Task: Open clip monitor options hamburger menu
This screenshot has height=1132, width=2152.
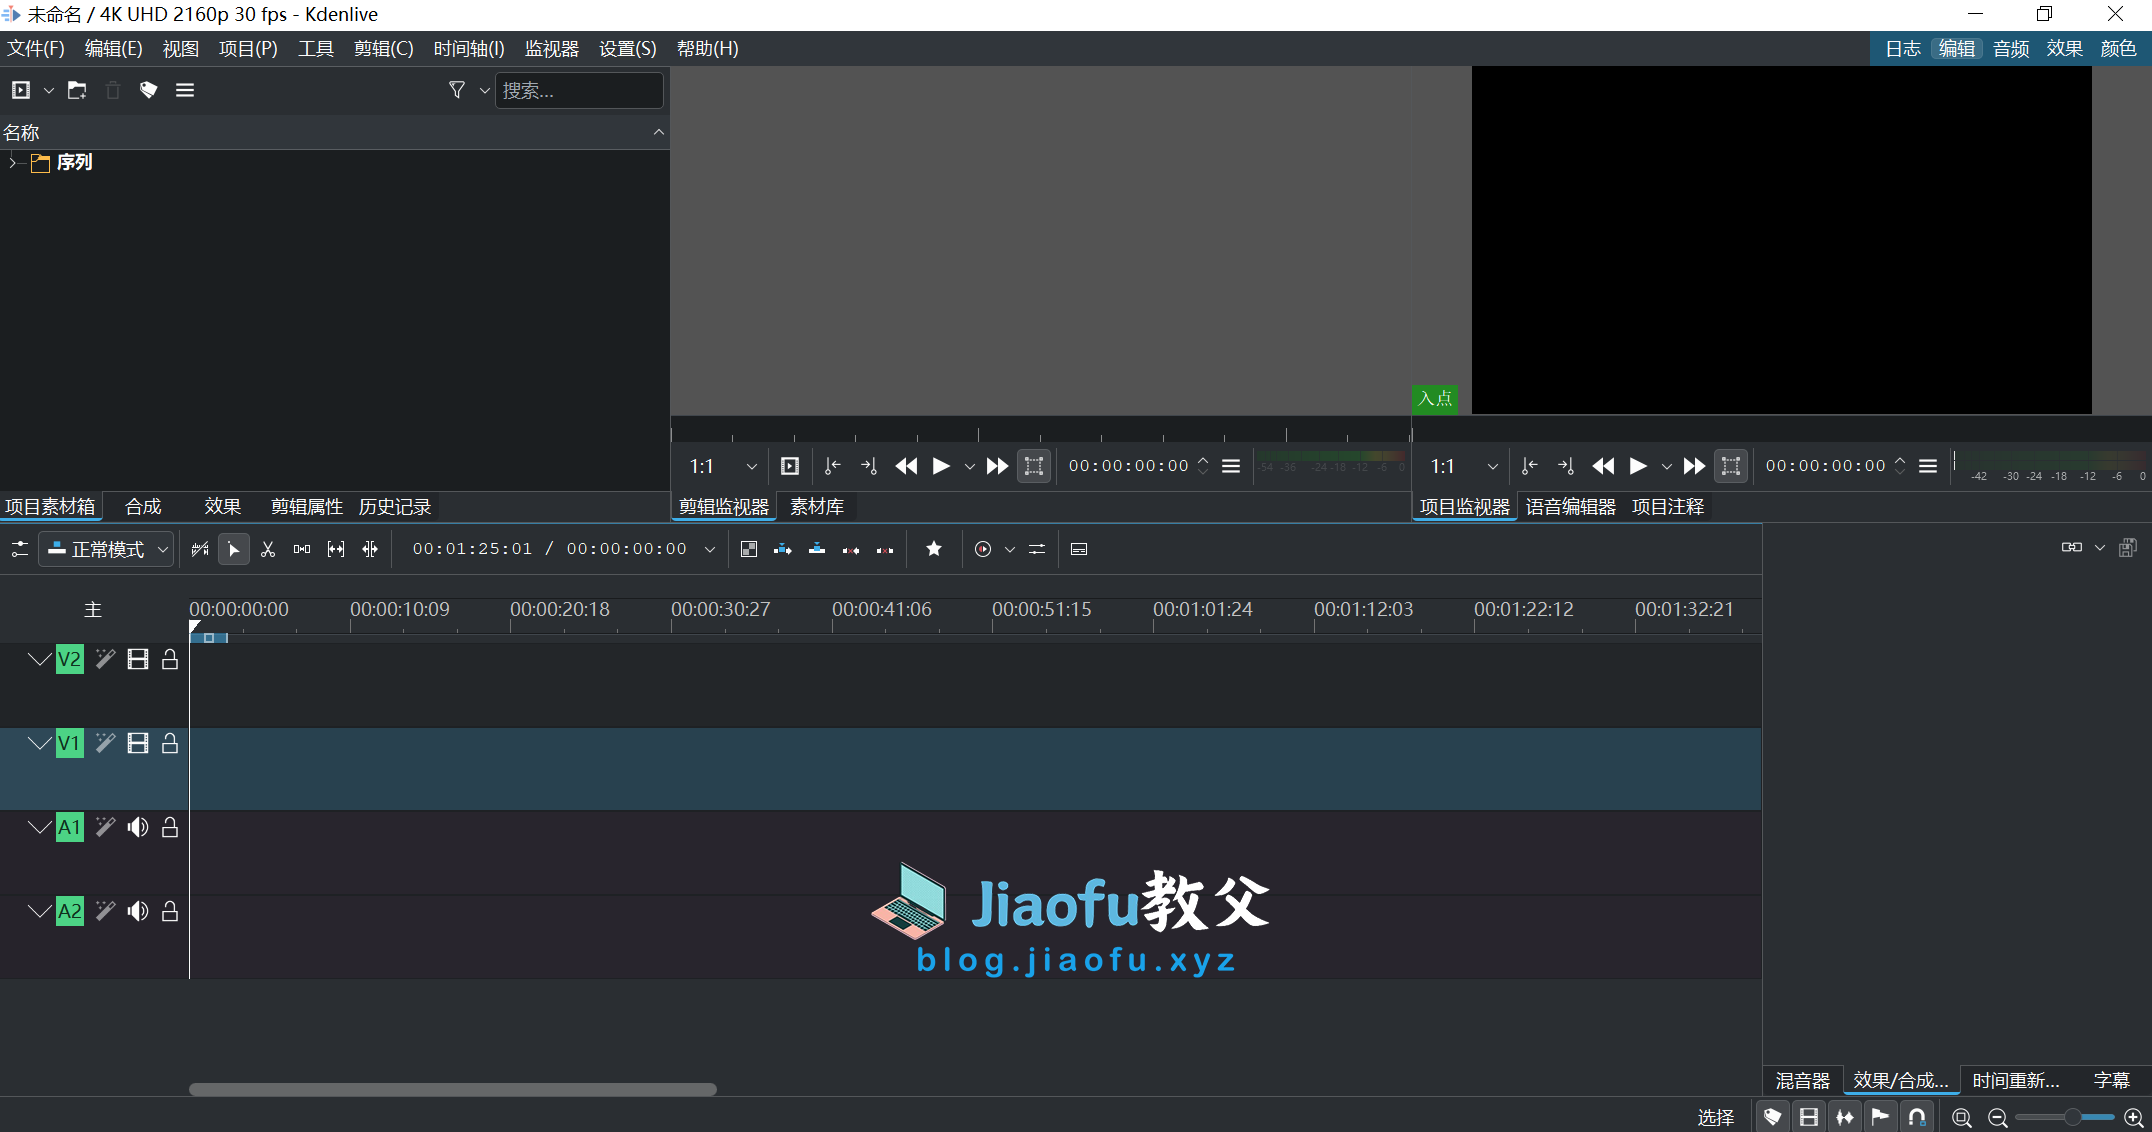Action: (x=1231, y=466)
